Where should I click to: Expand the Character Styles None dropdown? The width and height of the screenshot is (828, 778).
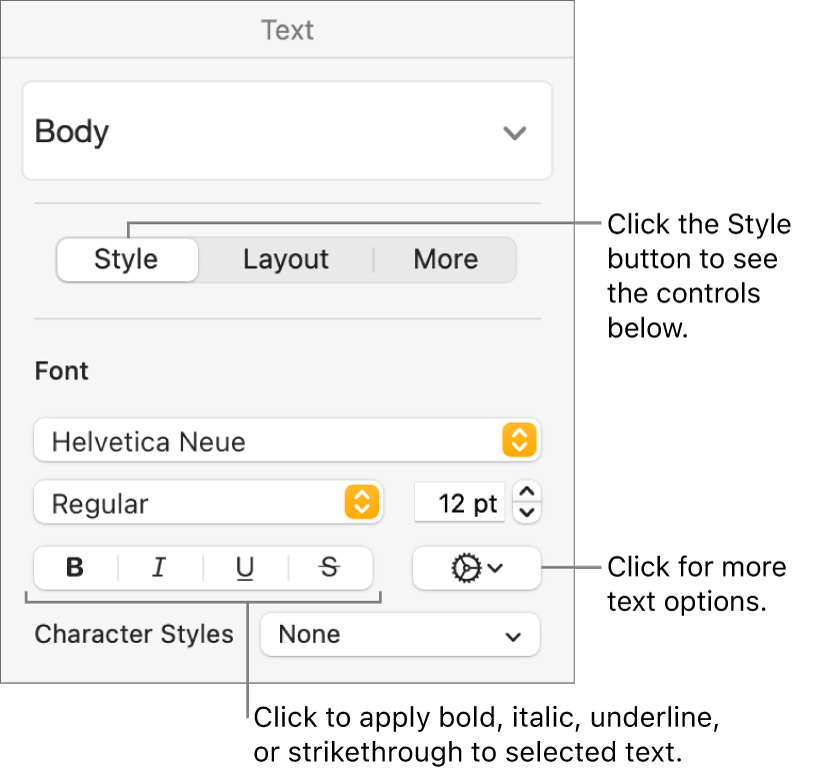[400, 634]
